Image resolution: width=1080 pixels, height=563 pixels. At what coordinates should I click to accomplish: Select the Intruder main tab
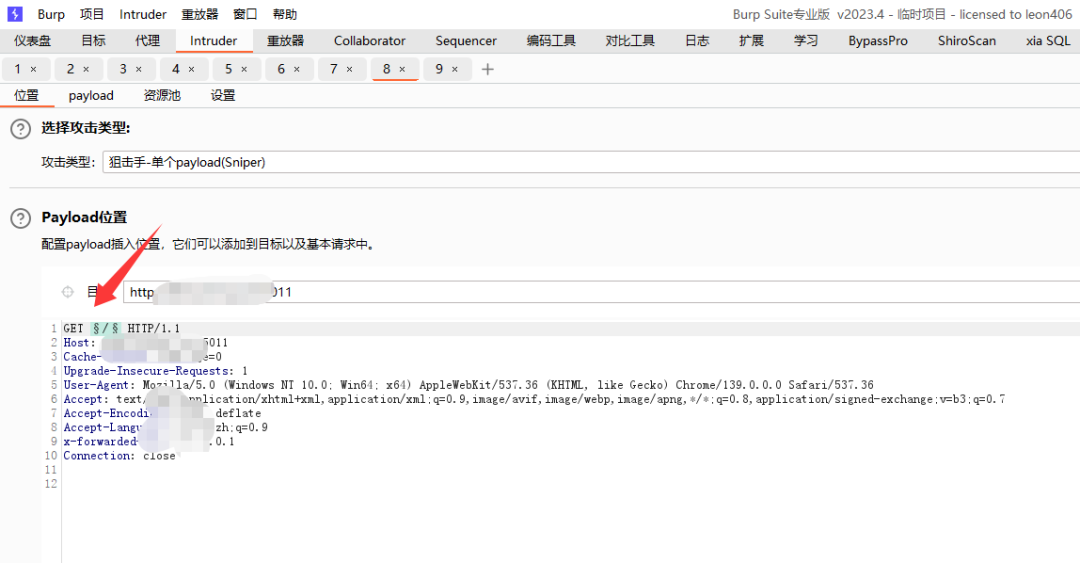point(214,41)
